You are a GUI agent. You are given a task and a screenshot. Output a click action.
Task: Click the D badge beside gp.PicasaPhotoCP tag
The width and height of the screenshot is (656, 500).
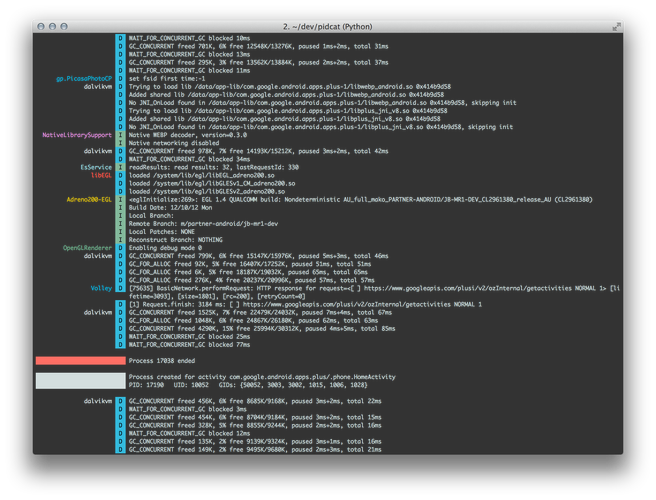pos(120,79)
